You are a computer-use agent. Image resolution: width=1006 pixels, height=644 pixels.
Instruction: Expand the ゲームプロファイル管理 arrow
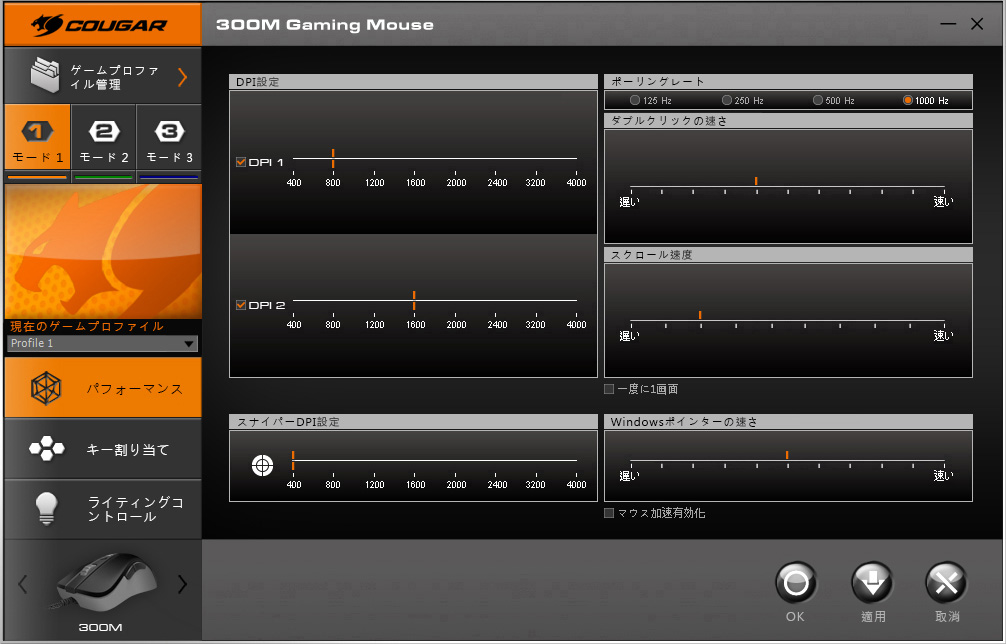183,77
